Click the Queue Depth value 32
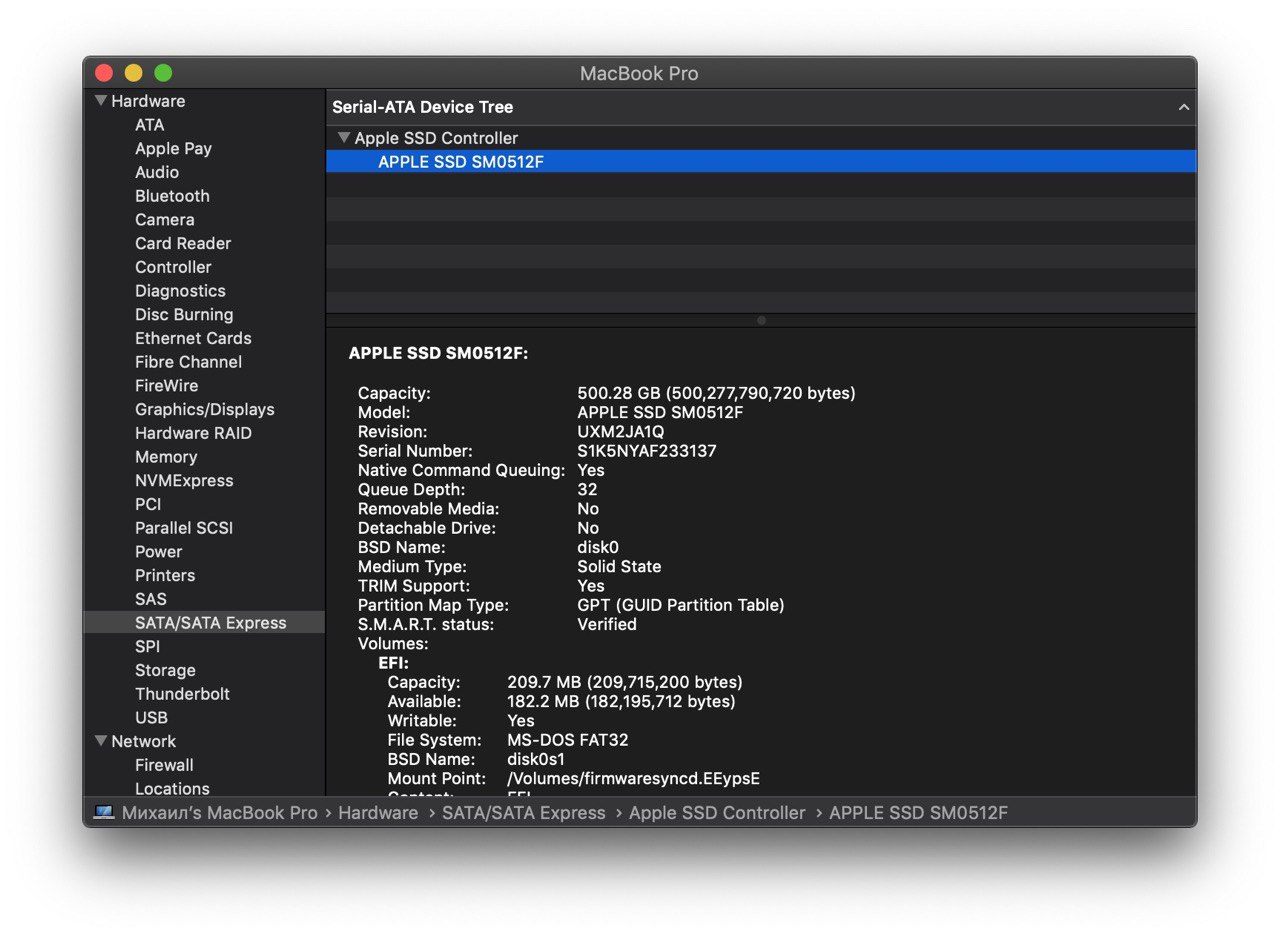 click(x=587, y=490)
